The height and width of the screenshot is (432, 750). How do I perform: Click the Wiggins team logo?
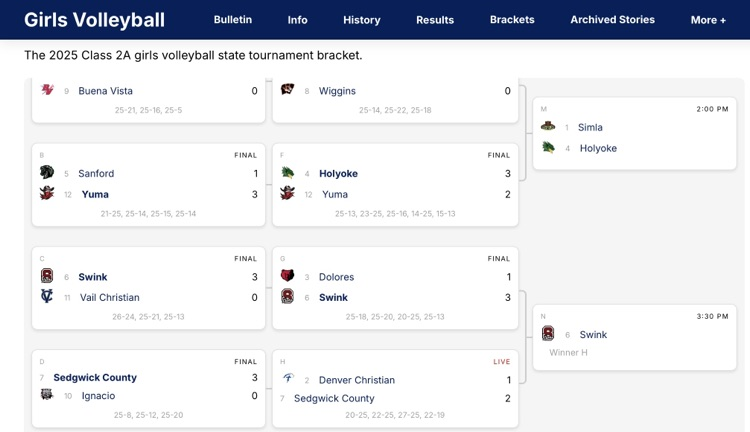287,91
